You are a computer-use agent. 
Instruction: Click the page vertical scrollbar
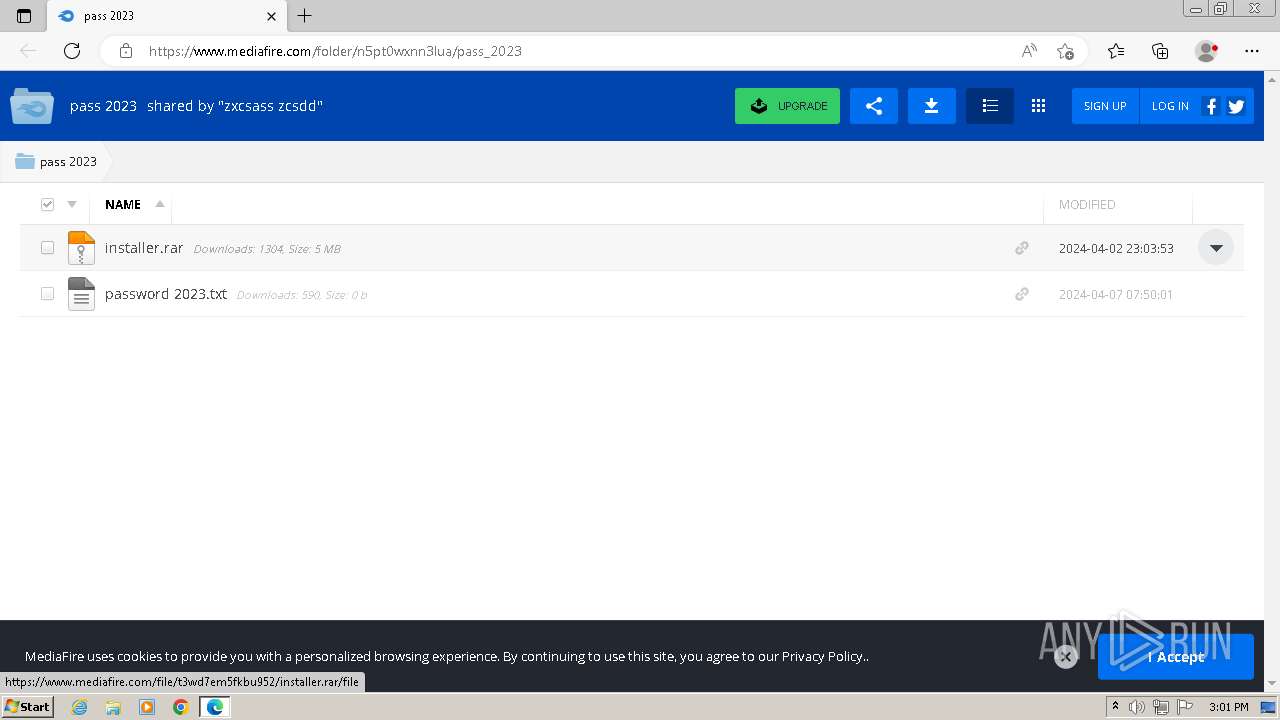(1272, 380)
